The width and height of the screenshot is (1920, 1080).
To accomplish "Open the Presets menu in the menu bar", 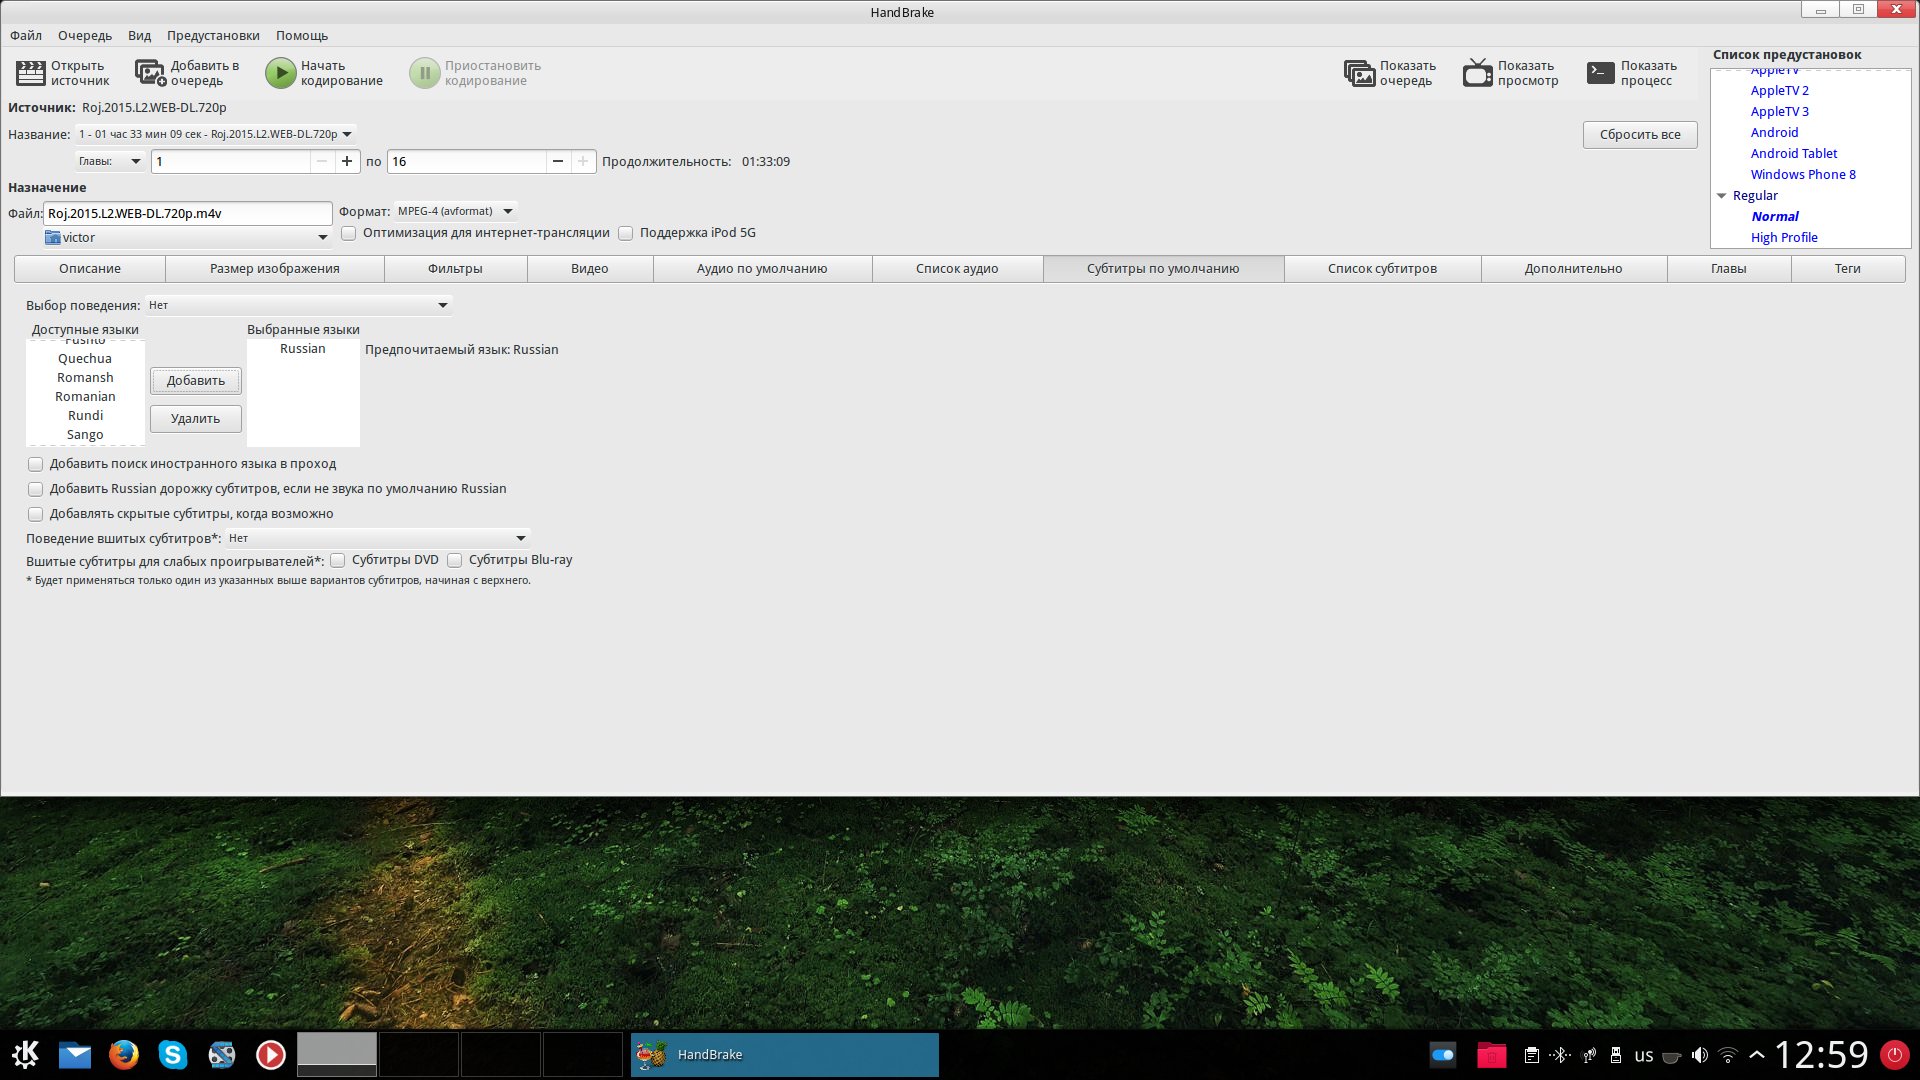I will coord(213,35).
